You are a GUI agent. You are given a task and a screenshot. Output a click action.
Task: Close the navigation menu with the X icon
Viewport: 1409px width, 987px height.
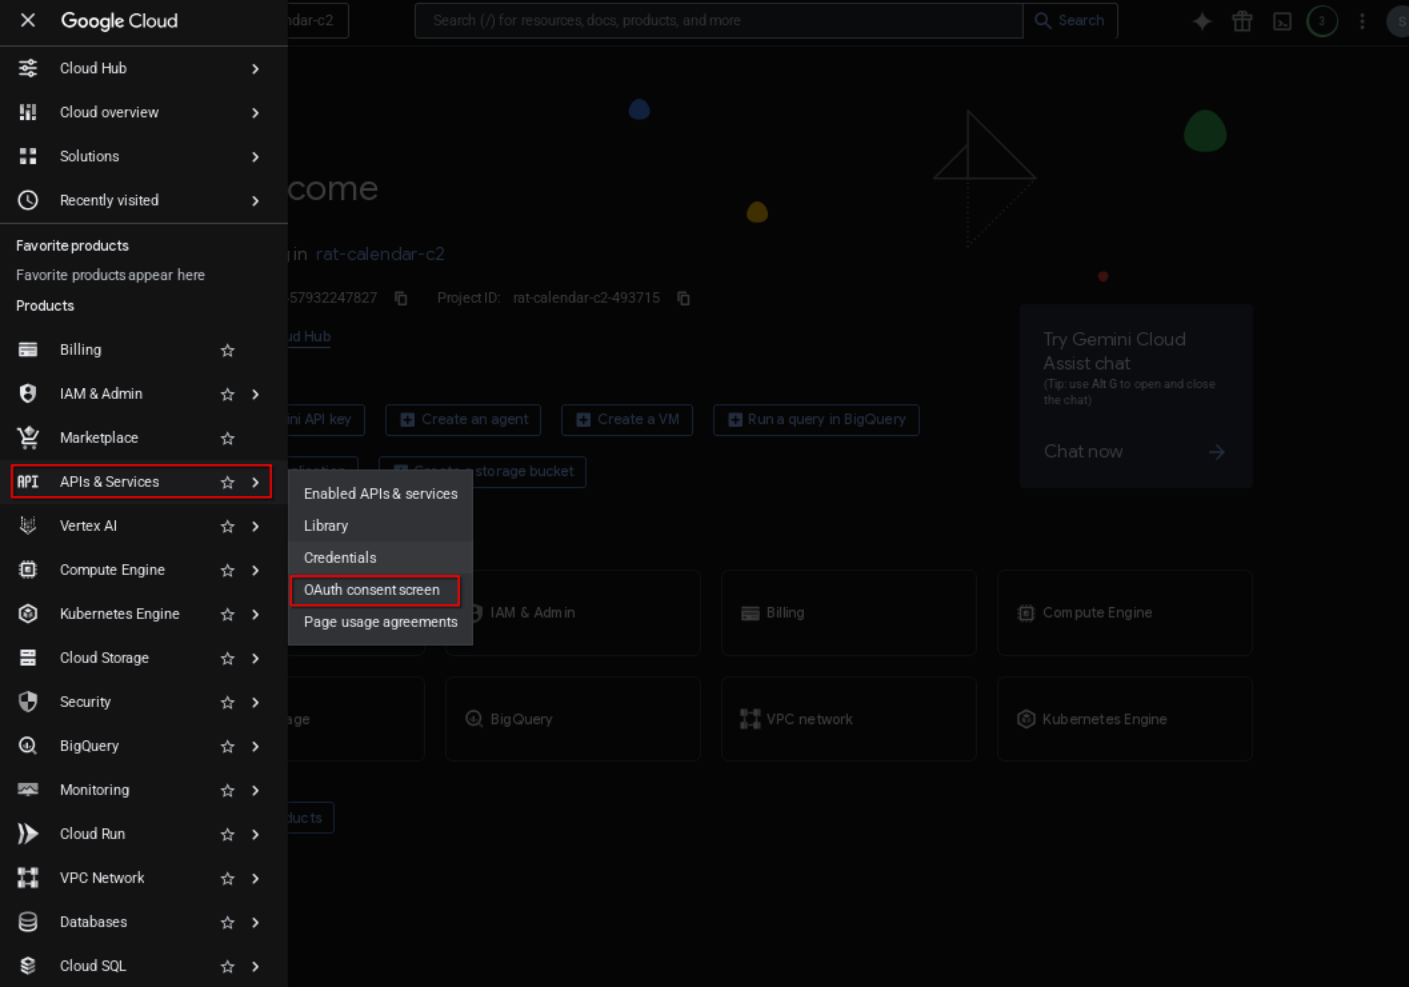click(28, 20)
